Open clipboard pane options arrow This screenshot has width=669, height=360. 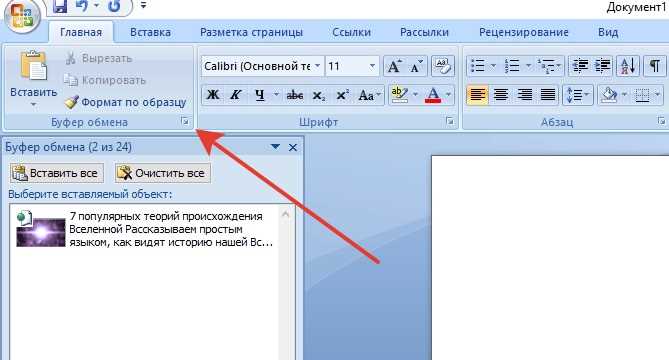point(275,147)
